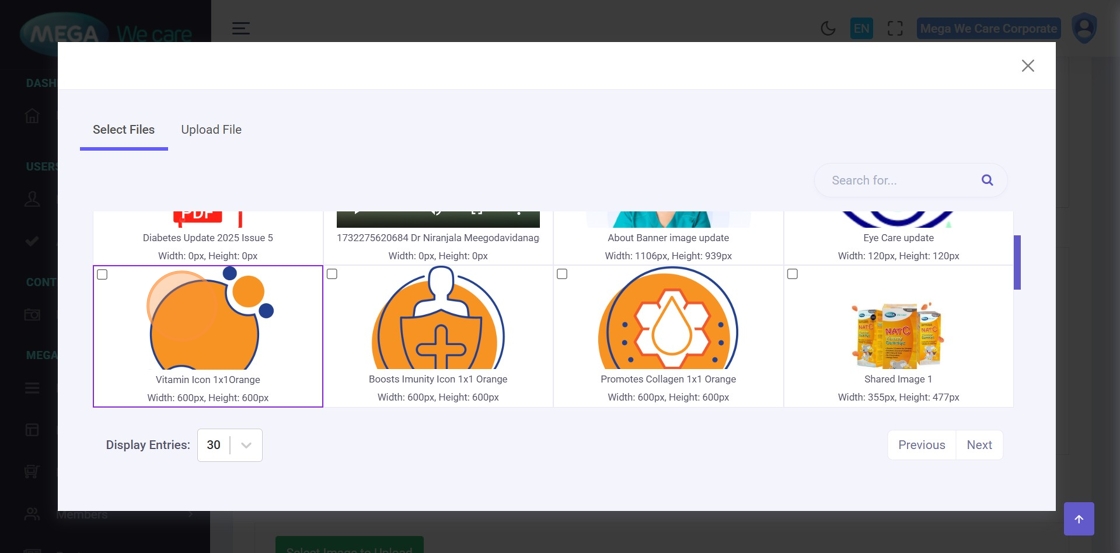The image size is (1120, 553).
Task: Go to the Next page
Action: point(979,445)
